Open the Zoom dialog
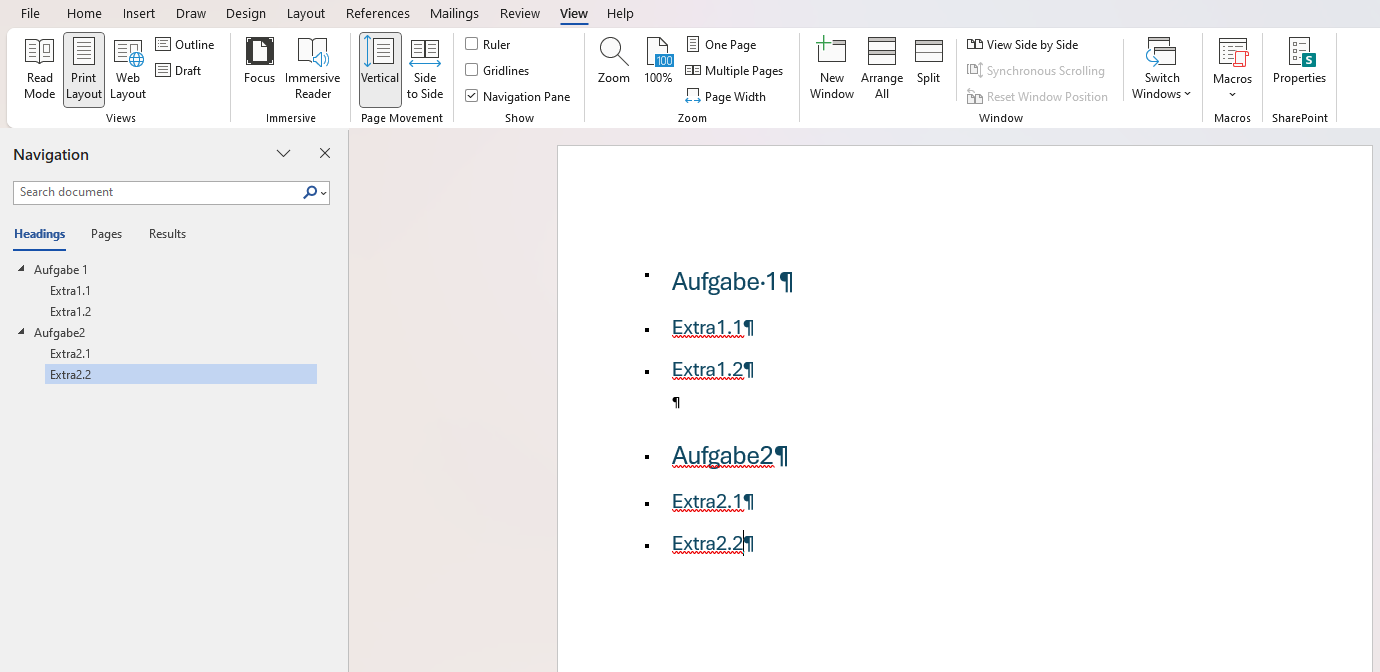 pyautogui.click(x=613, y=62)
